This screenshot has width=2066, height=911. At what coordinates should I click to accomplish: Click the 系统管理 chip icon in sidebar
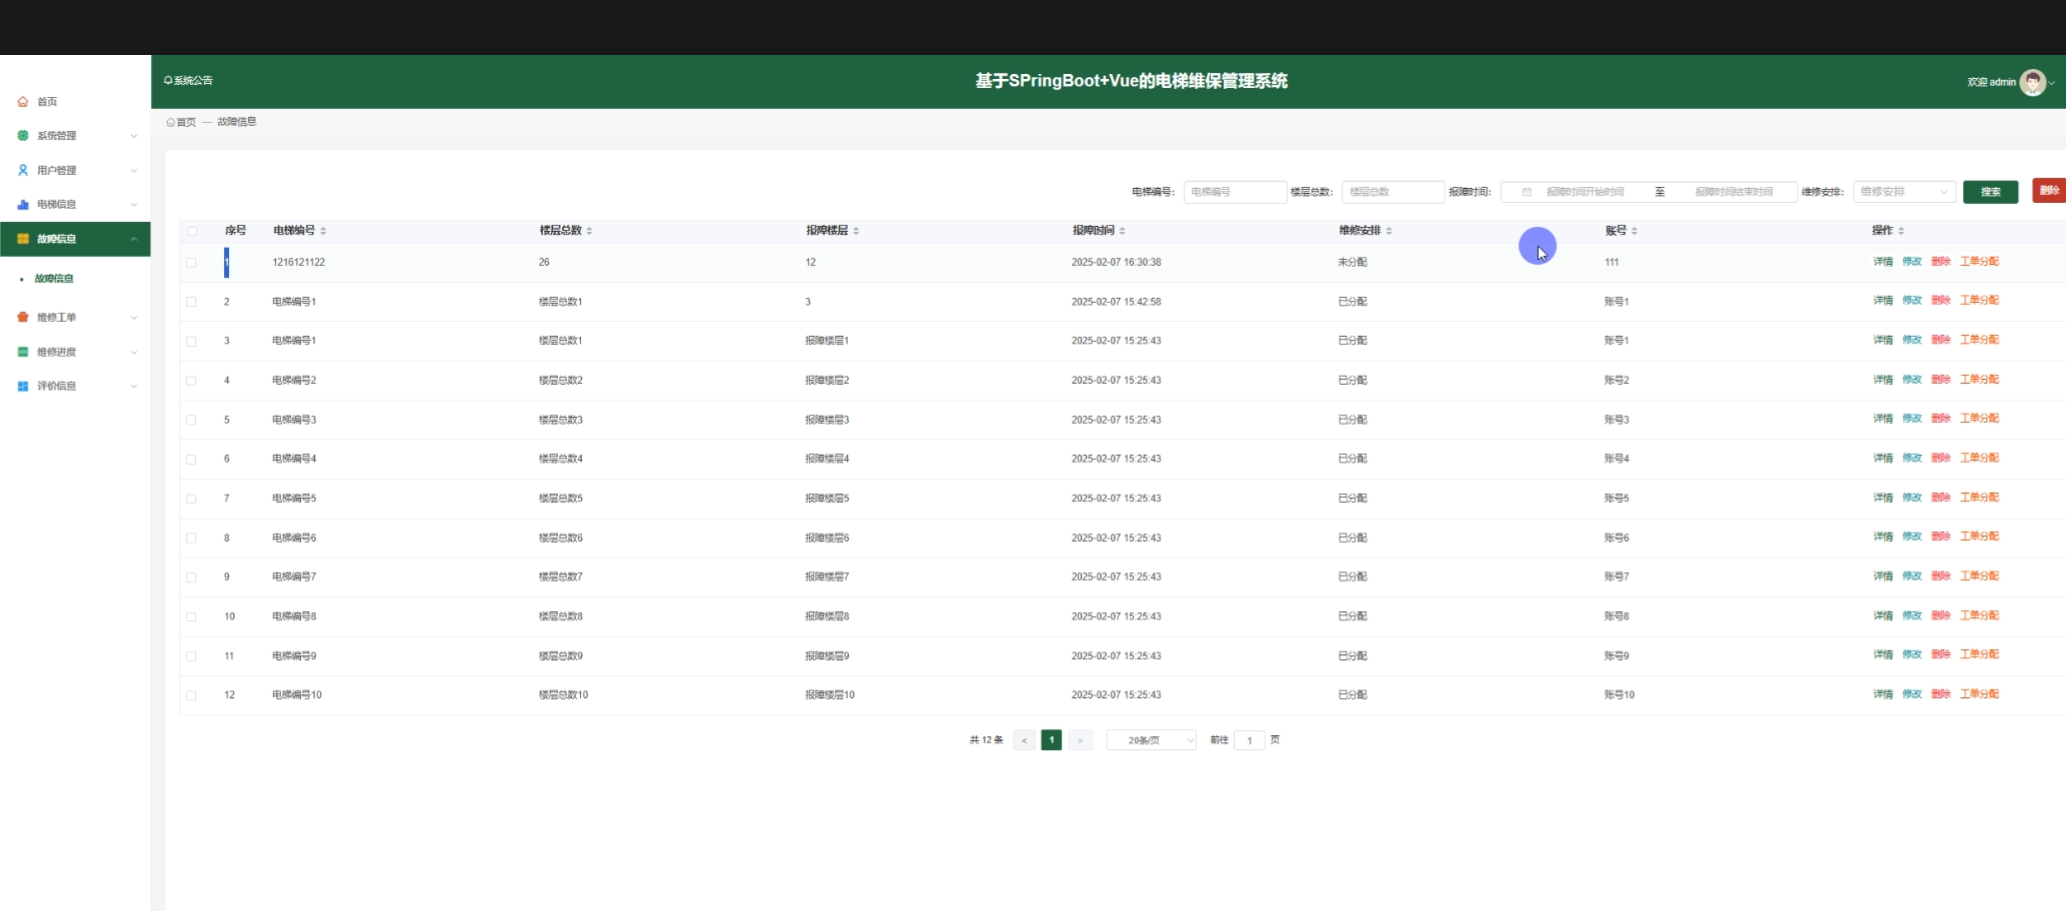tap(23, 136)
